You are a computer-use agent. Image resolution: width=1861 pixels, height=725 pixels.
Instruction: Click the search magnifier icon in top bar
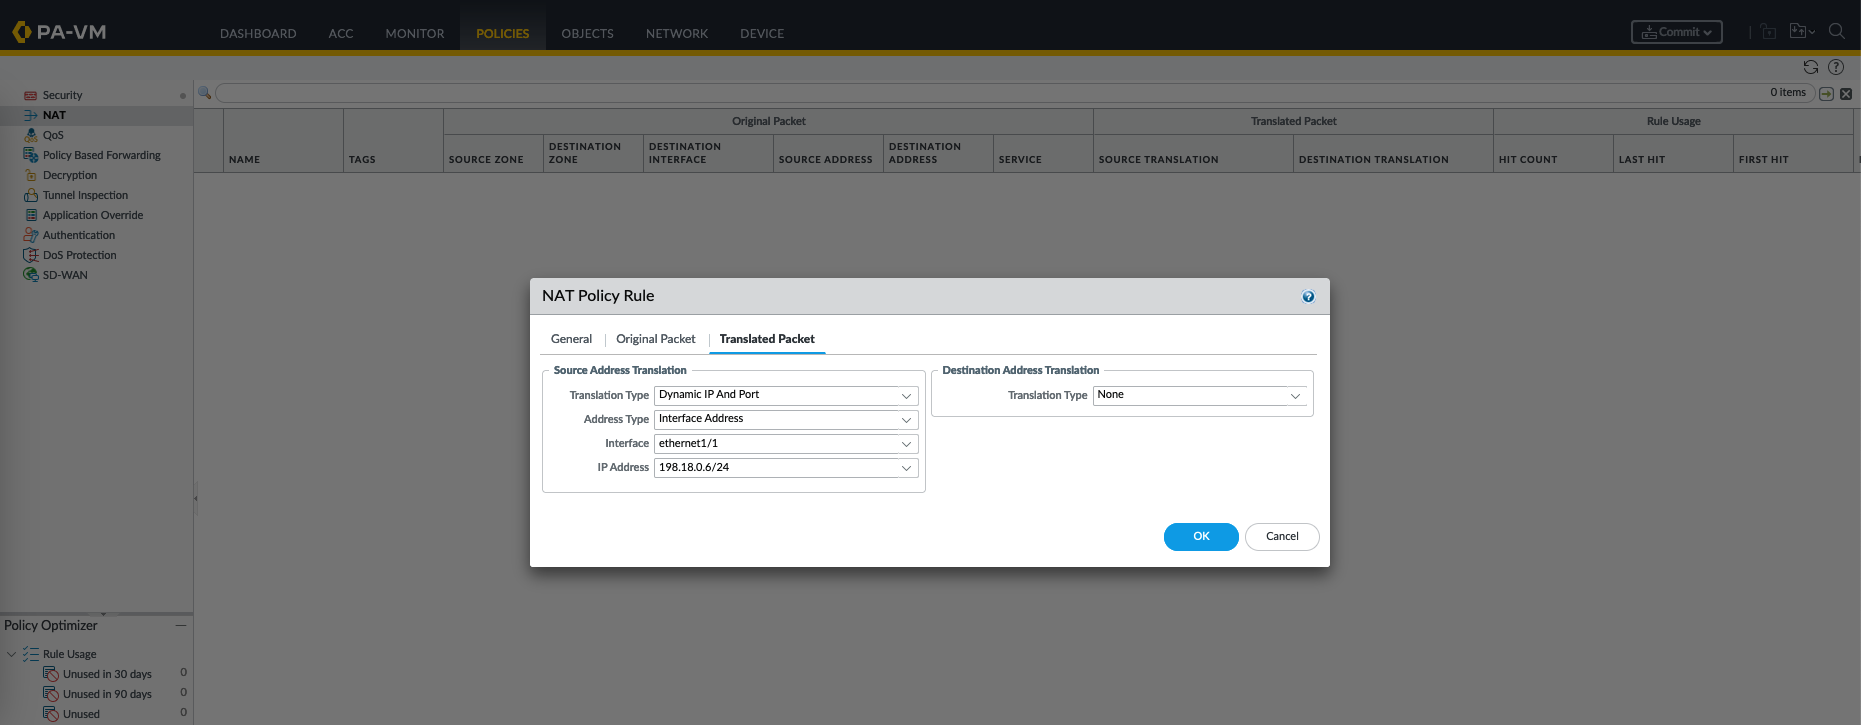point(1836,31)
